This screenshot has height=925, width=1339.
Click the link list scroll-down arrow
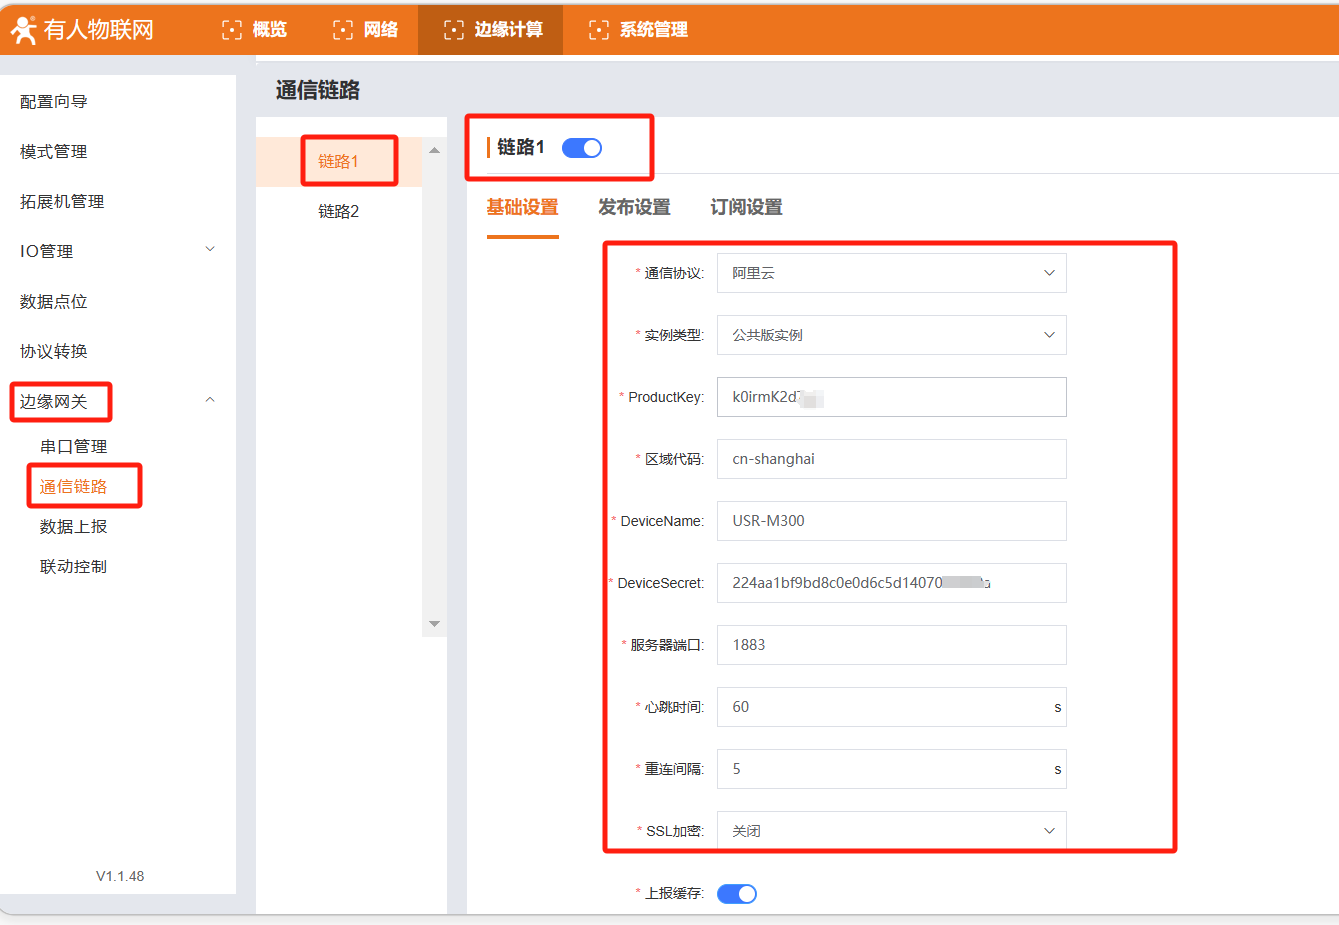click(x=434, y=624)
